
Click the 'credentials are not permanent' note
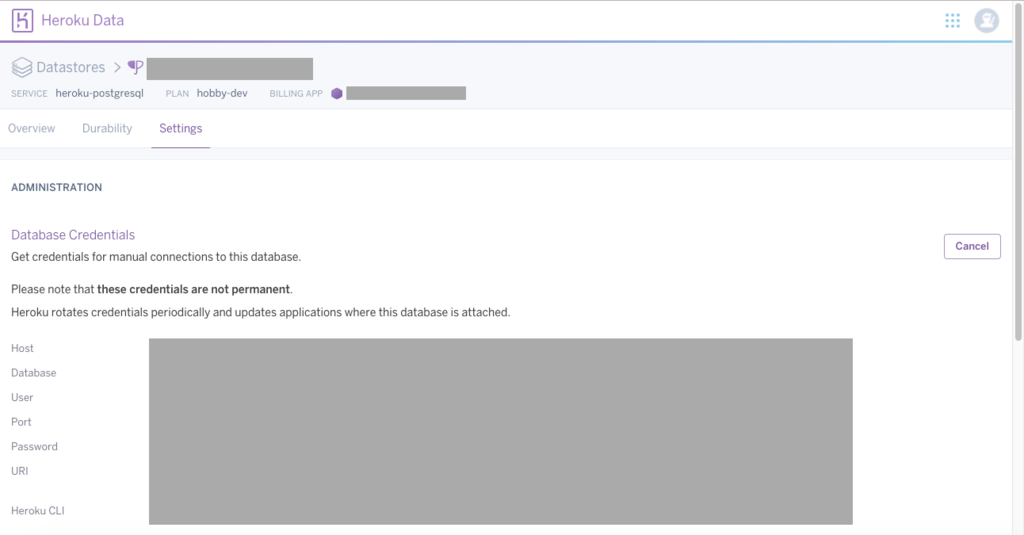152,289
